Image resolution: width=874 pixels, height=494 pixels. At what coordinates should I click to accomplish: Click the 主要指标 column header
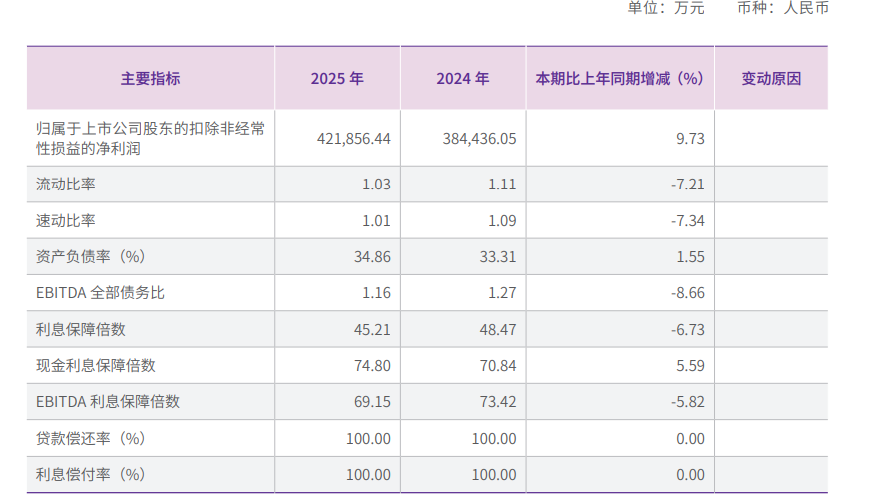150,78
